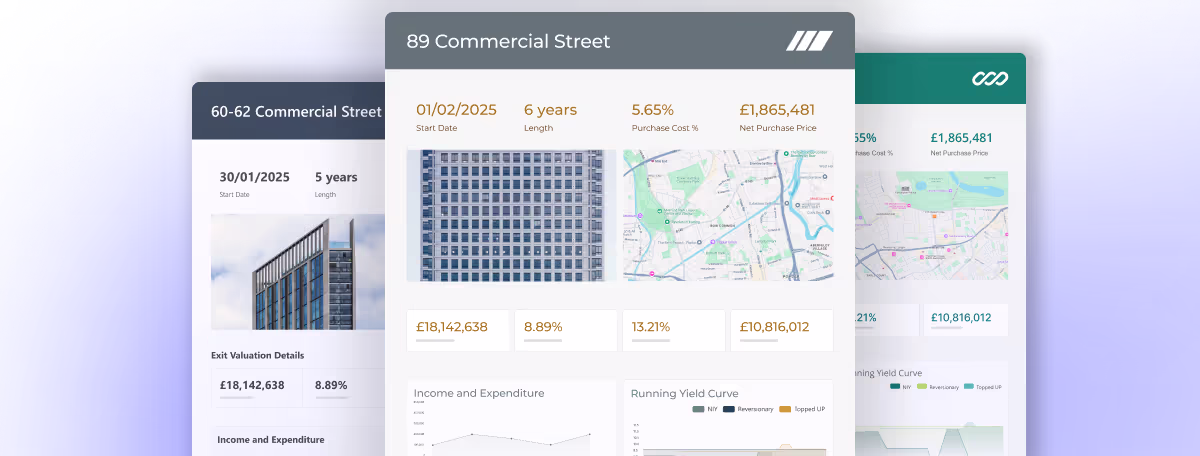Click the 'Income and Expenditure' heading in the left report
This screenshot has width=1200, height=456.
(270, 439)
